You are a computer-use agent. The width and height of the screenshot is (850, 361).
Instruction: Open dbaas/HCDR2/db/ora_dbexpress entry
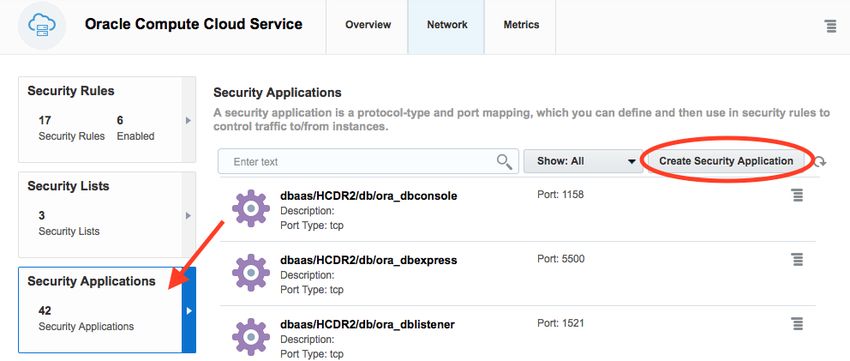(x=369, y=260)
